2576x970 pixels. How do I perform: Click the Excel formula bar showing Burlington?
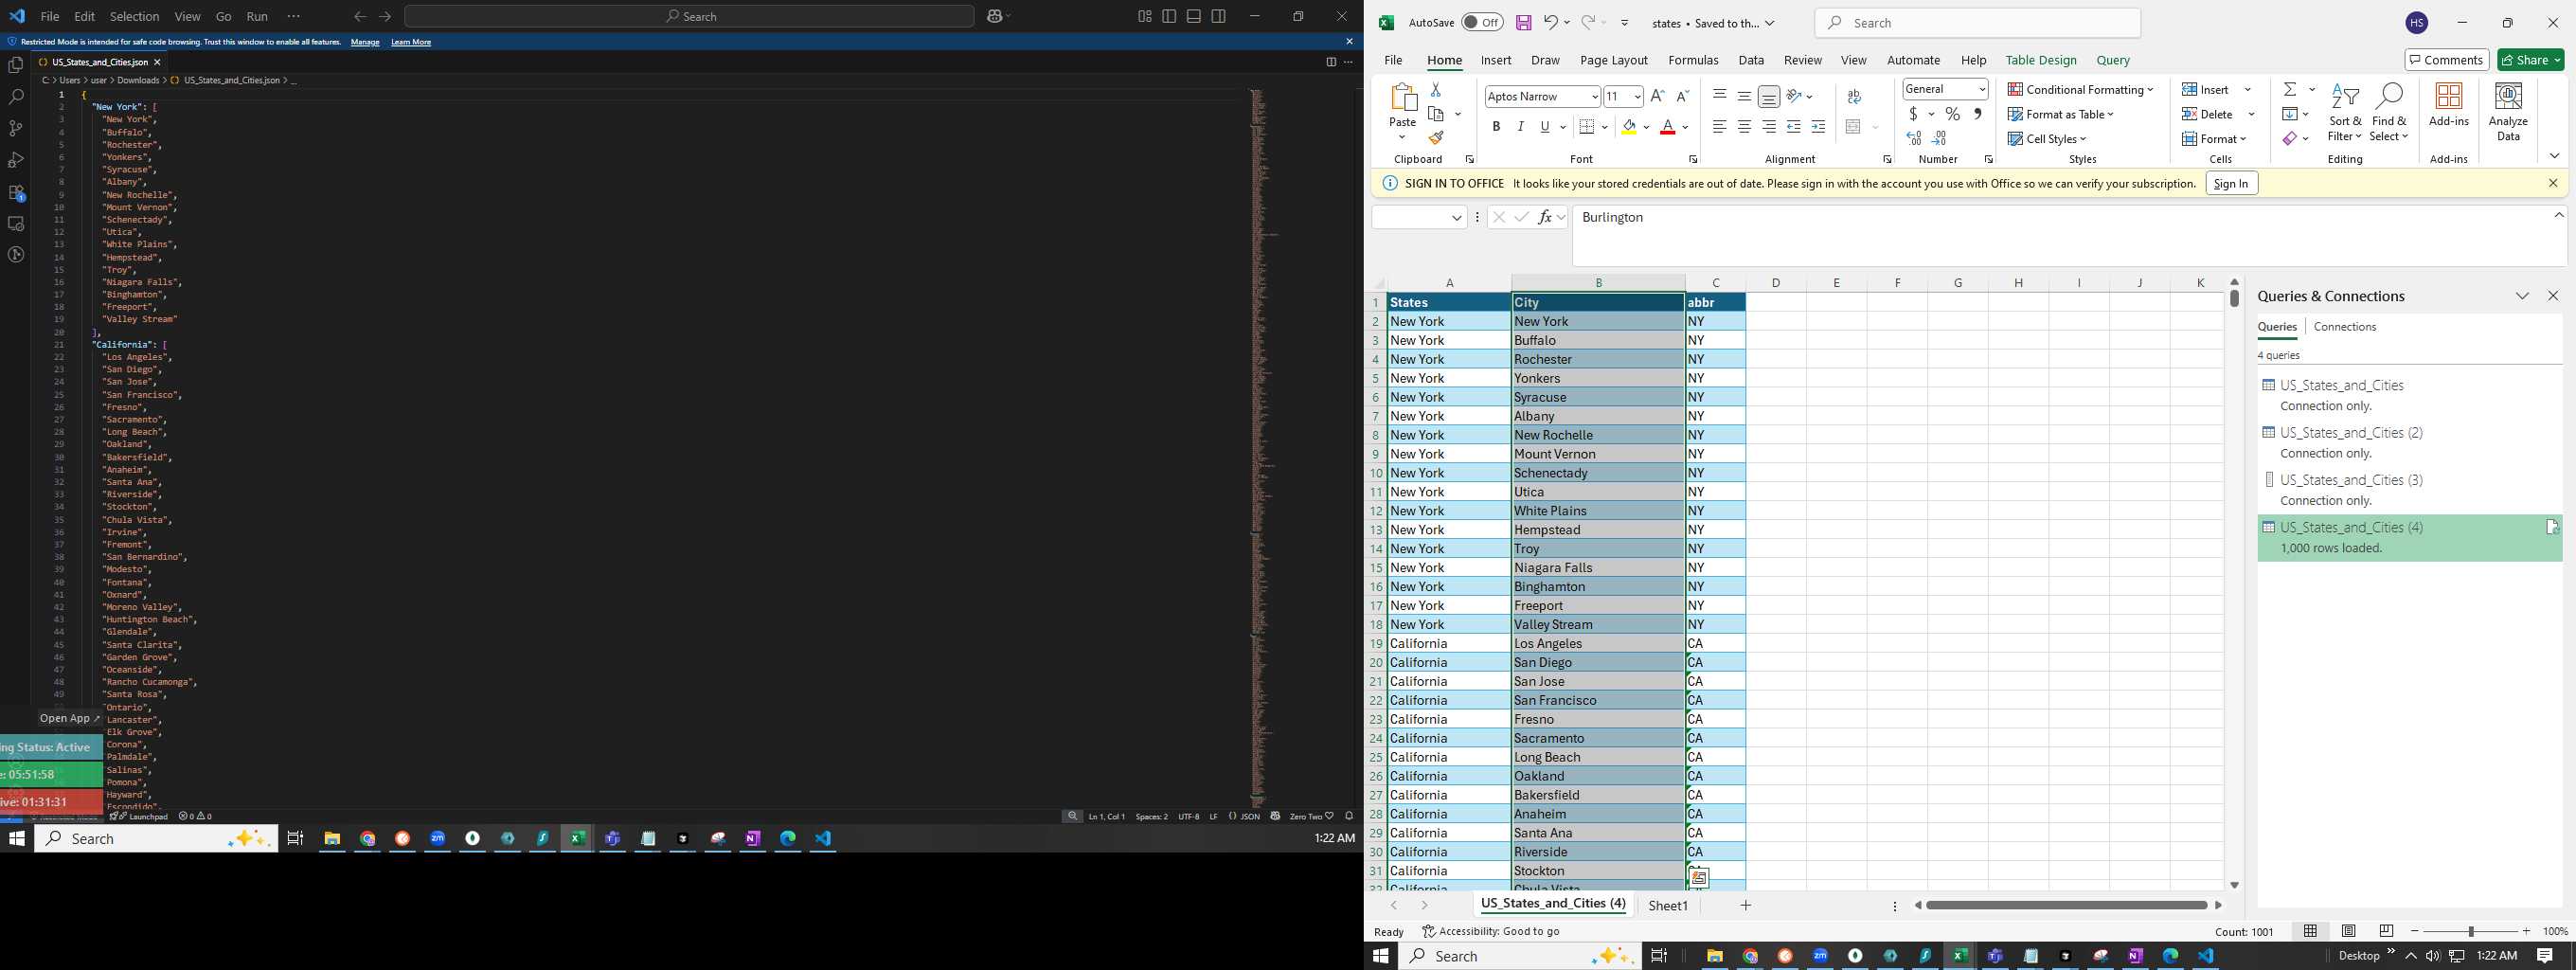tap(2068, 236)
